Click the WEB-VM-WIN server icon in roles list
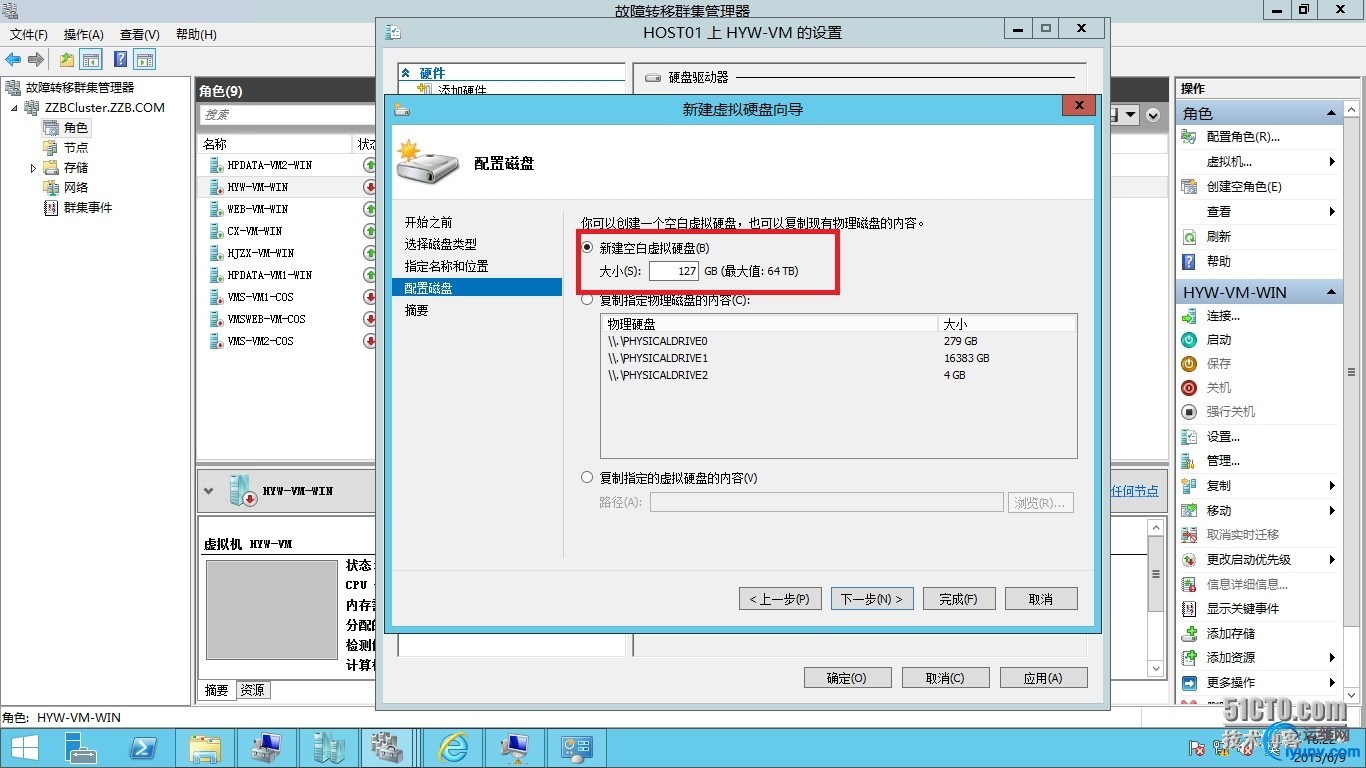This screenshot has height=768, width=1366. (x=216, y=209)
